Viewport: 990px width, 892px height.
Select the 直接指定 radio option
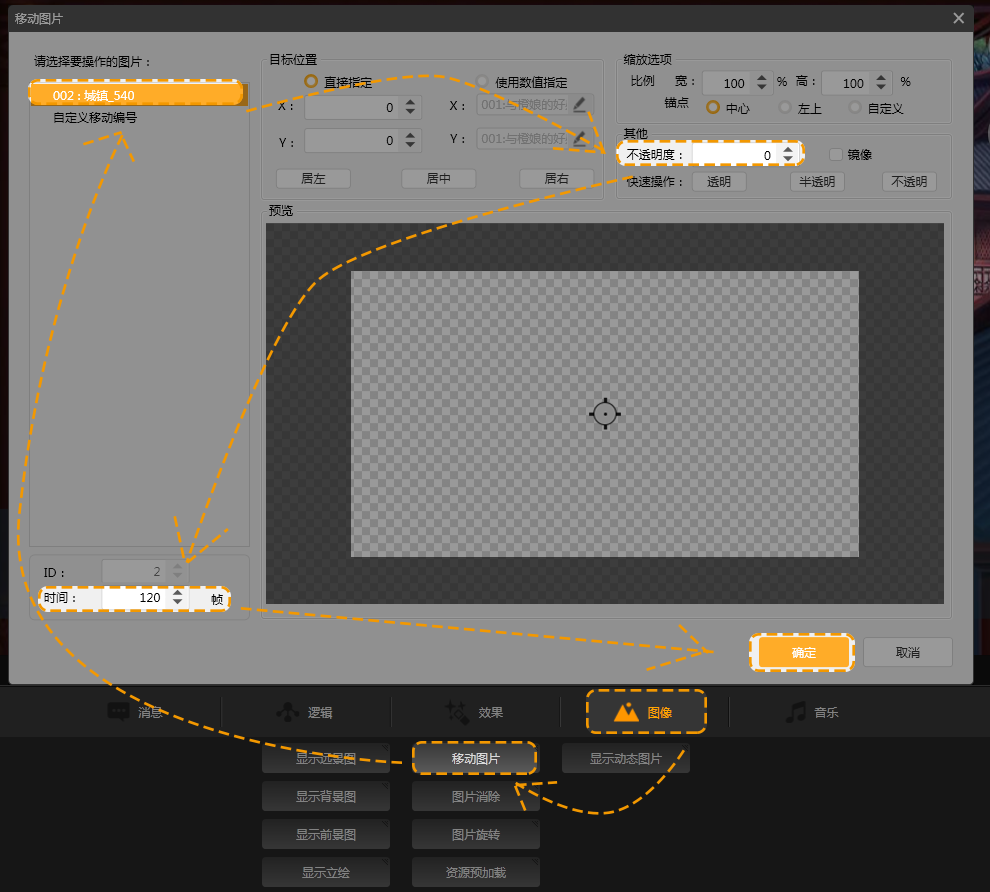pyautogui.click(x=311, y=82)
